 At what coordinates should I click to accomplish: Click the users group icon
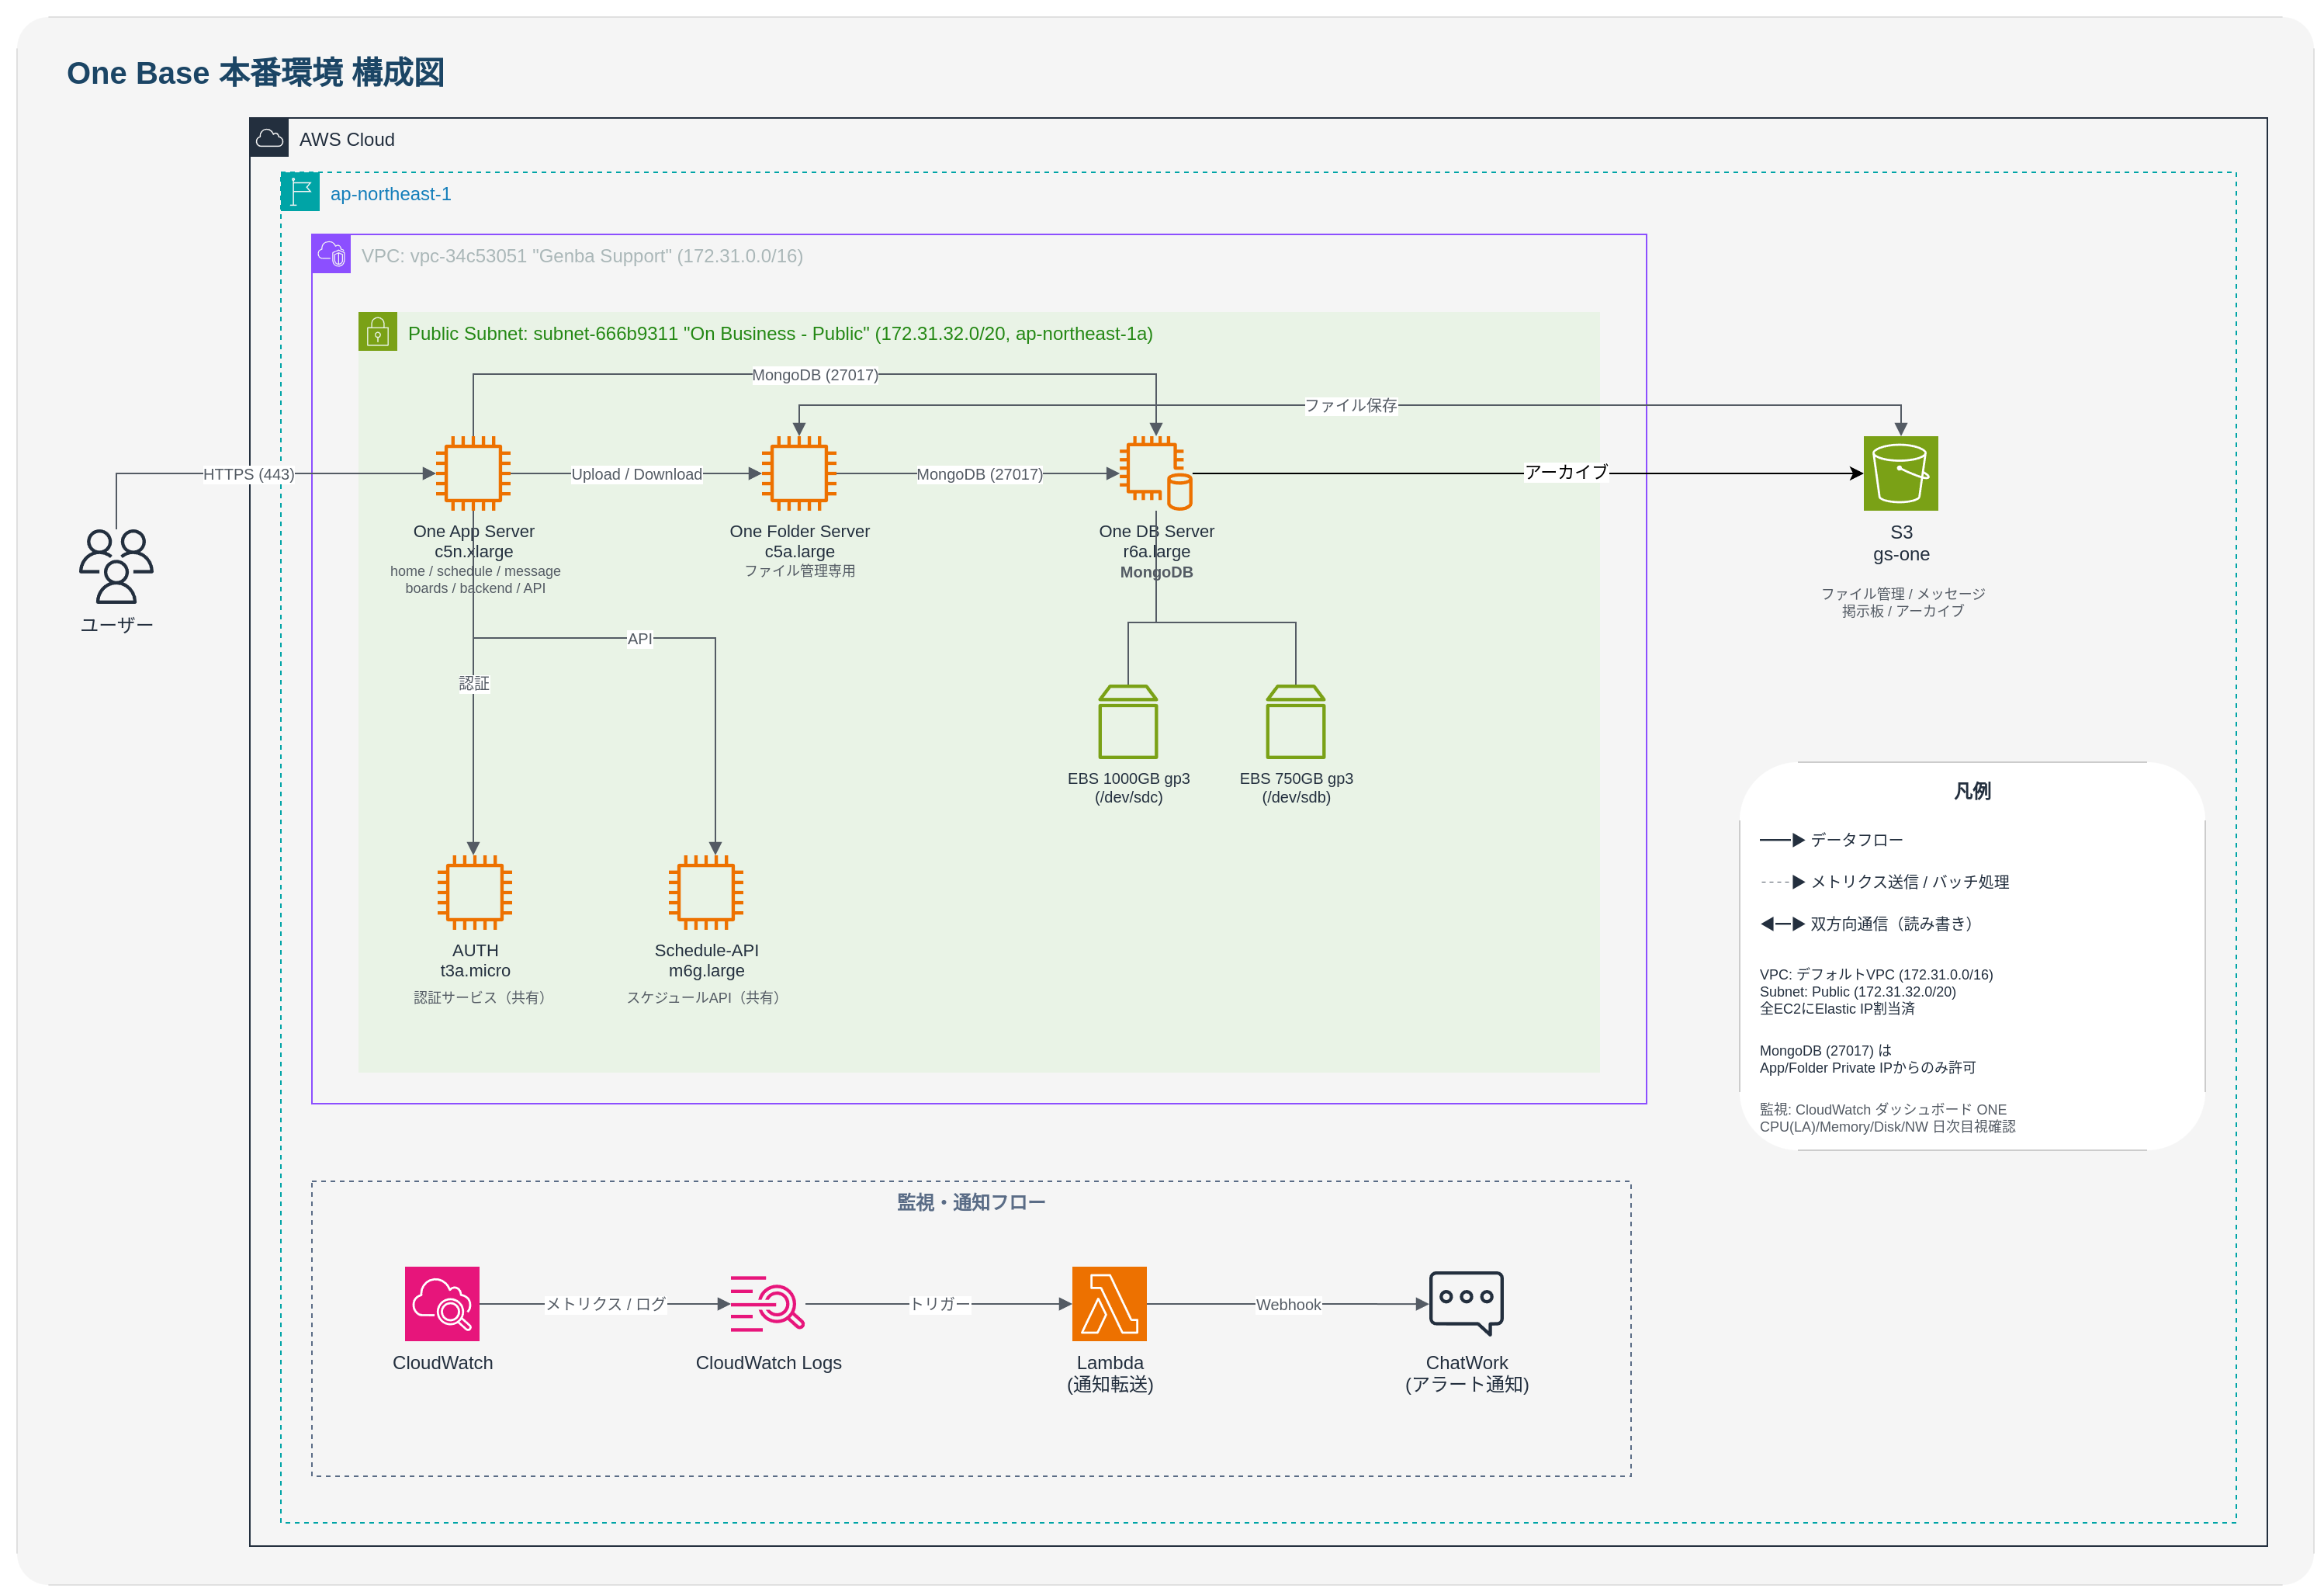(x=116, y=566)
